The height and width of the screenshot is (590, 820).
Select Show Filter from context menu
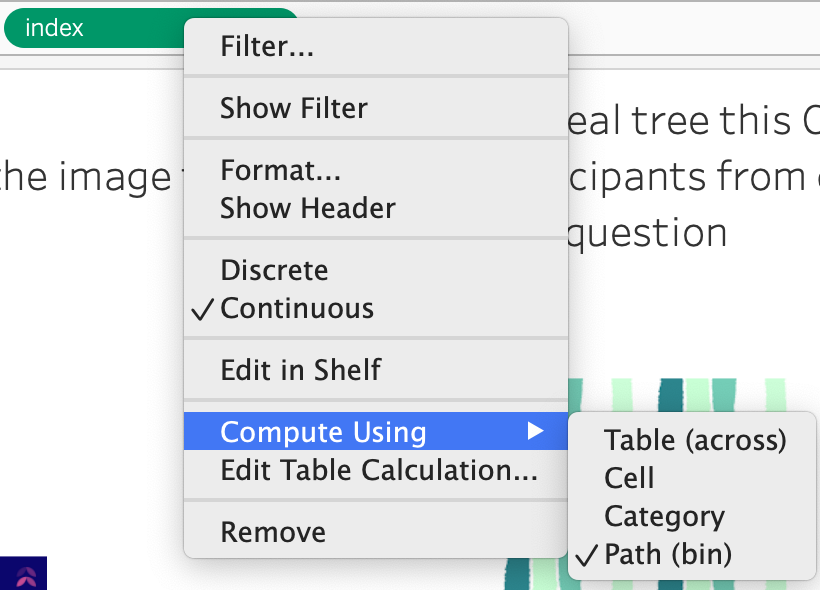(294, 108)
